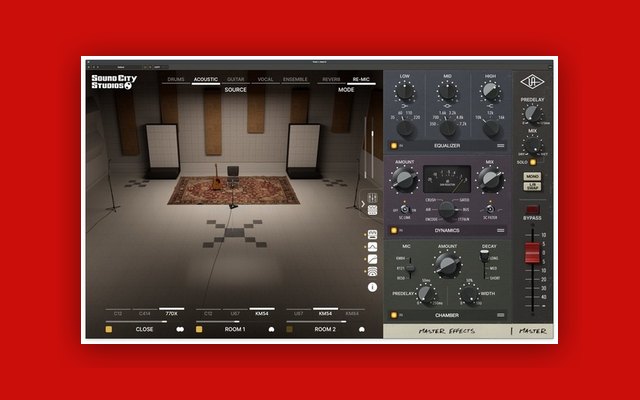Select U67 mic for ROOM 2

pos(298,313)
